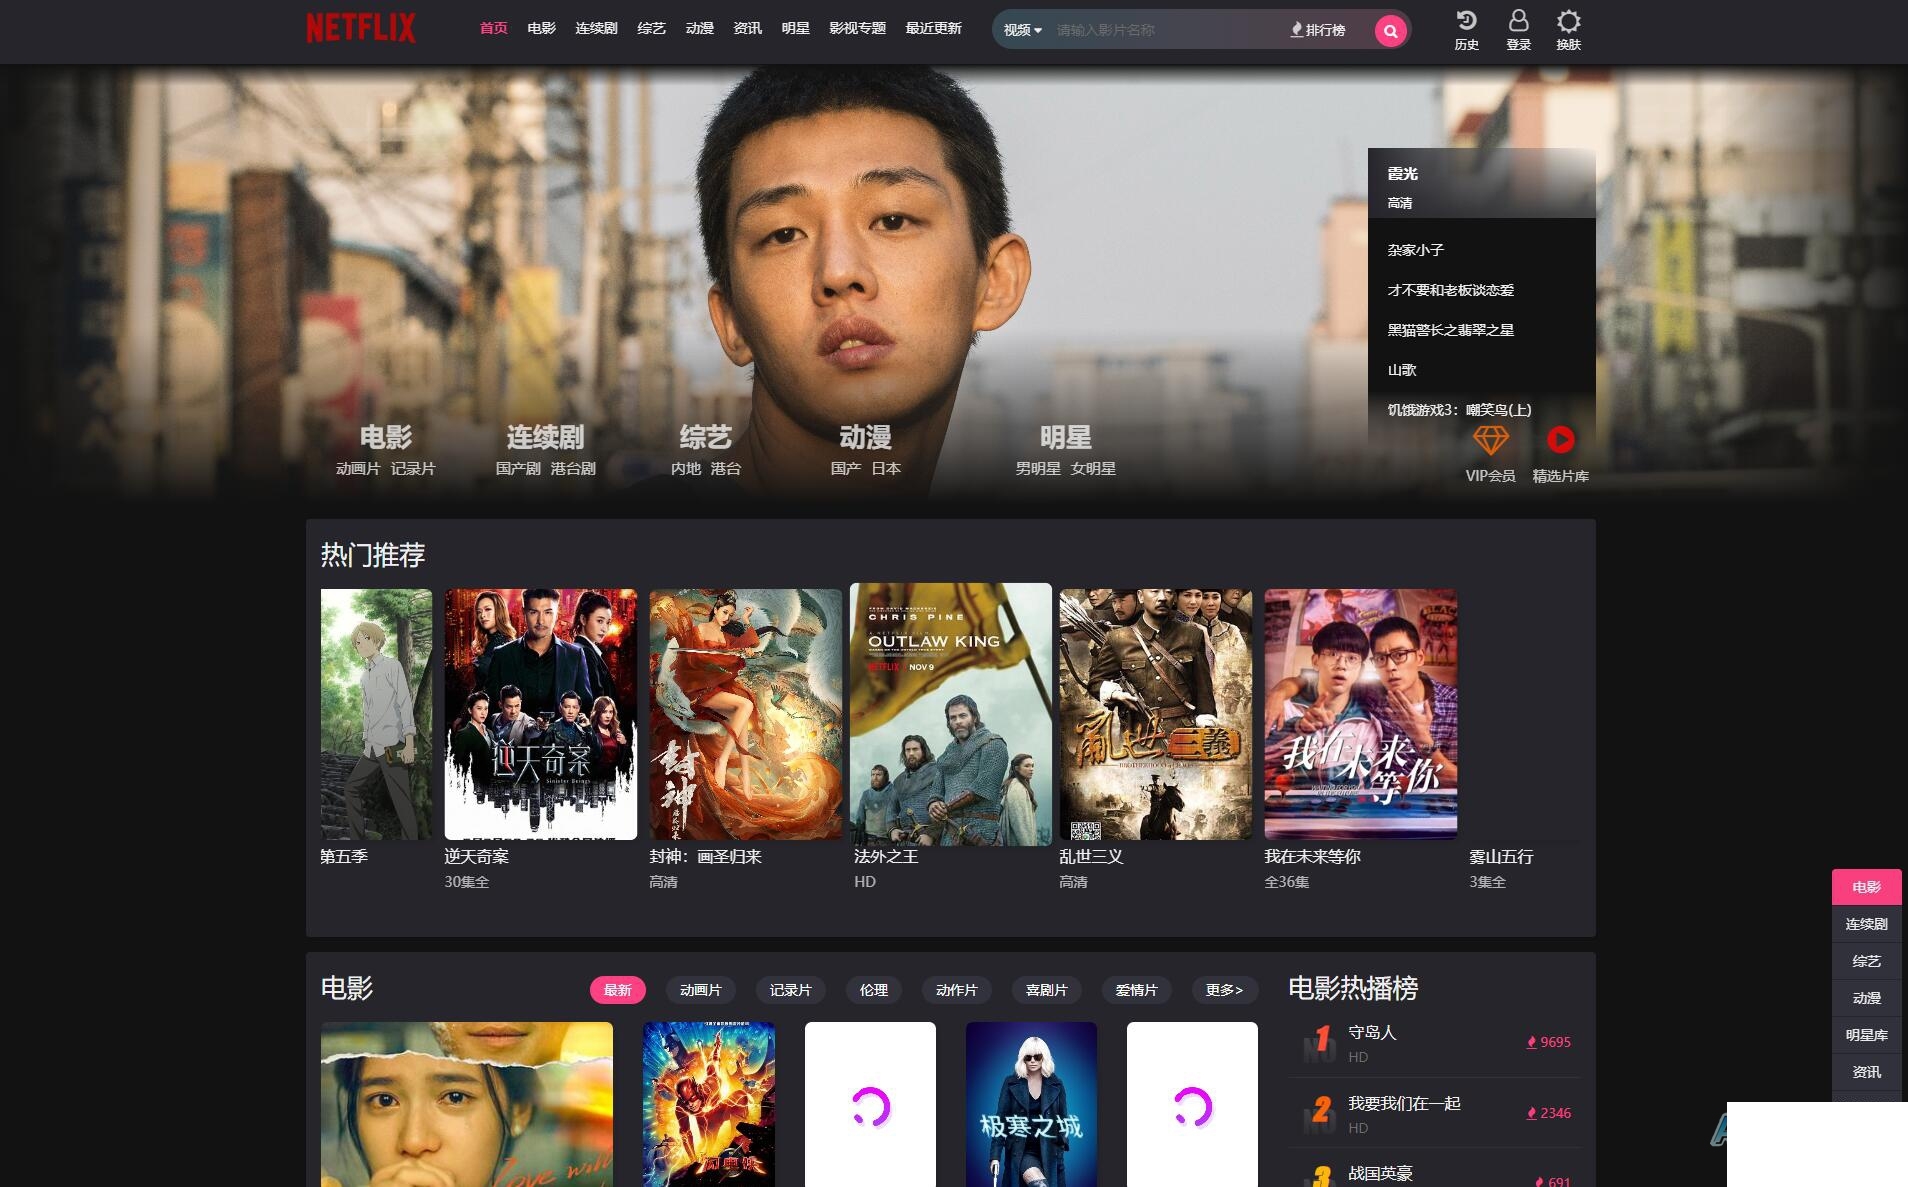
Task: Go to the 连续剧 nav menu item
Action: tap(596, 28)
